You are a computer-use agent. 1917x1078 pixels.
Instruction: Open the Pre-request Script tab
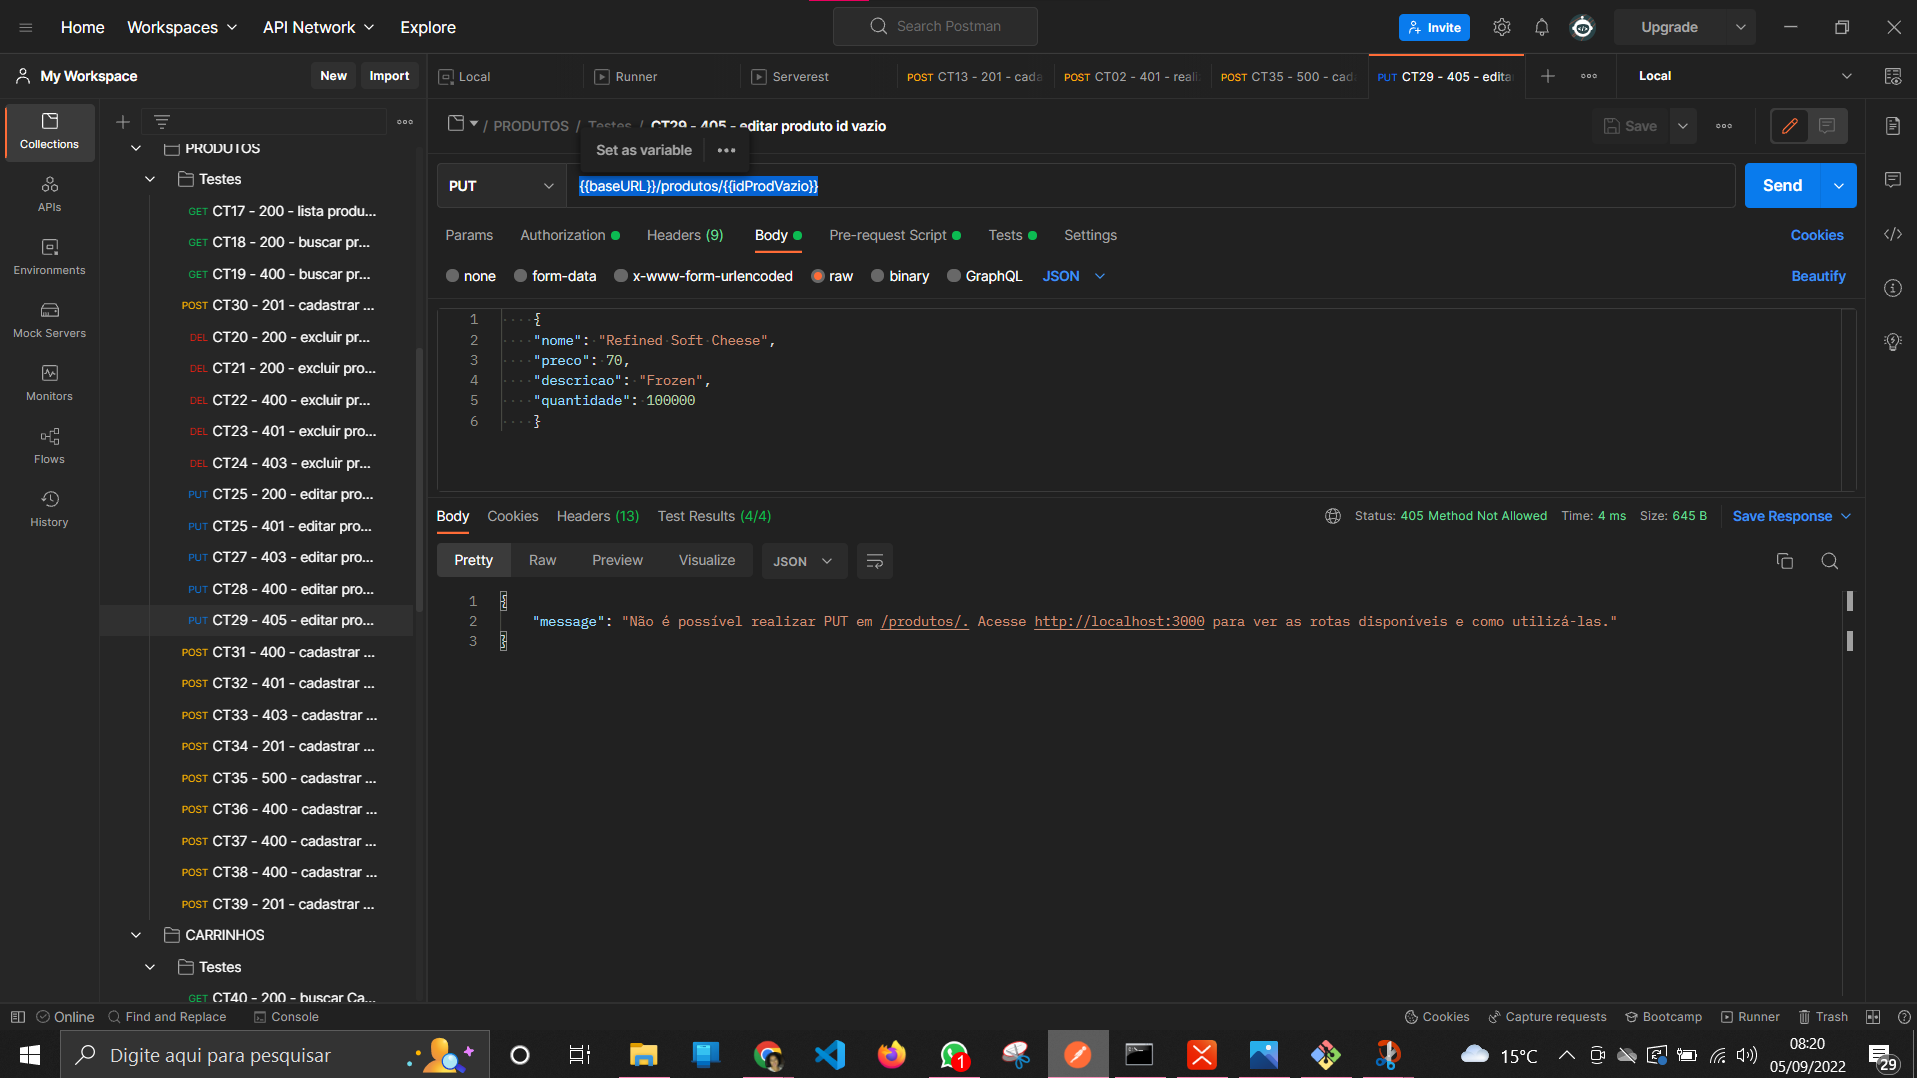point(894,235)
